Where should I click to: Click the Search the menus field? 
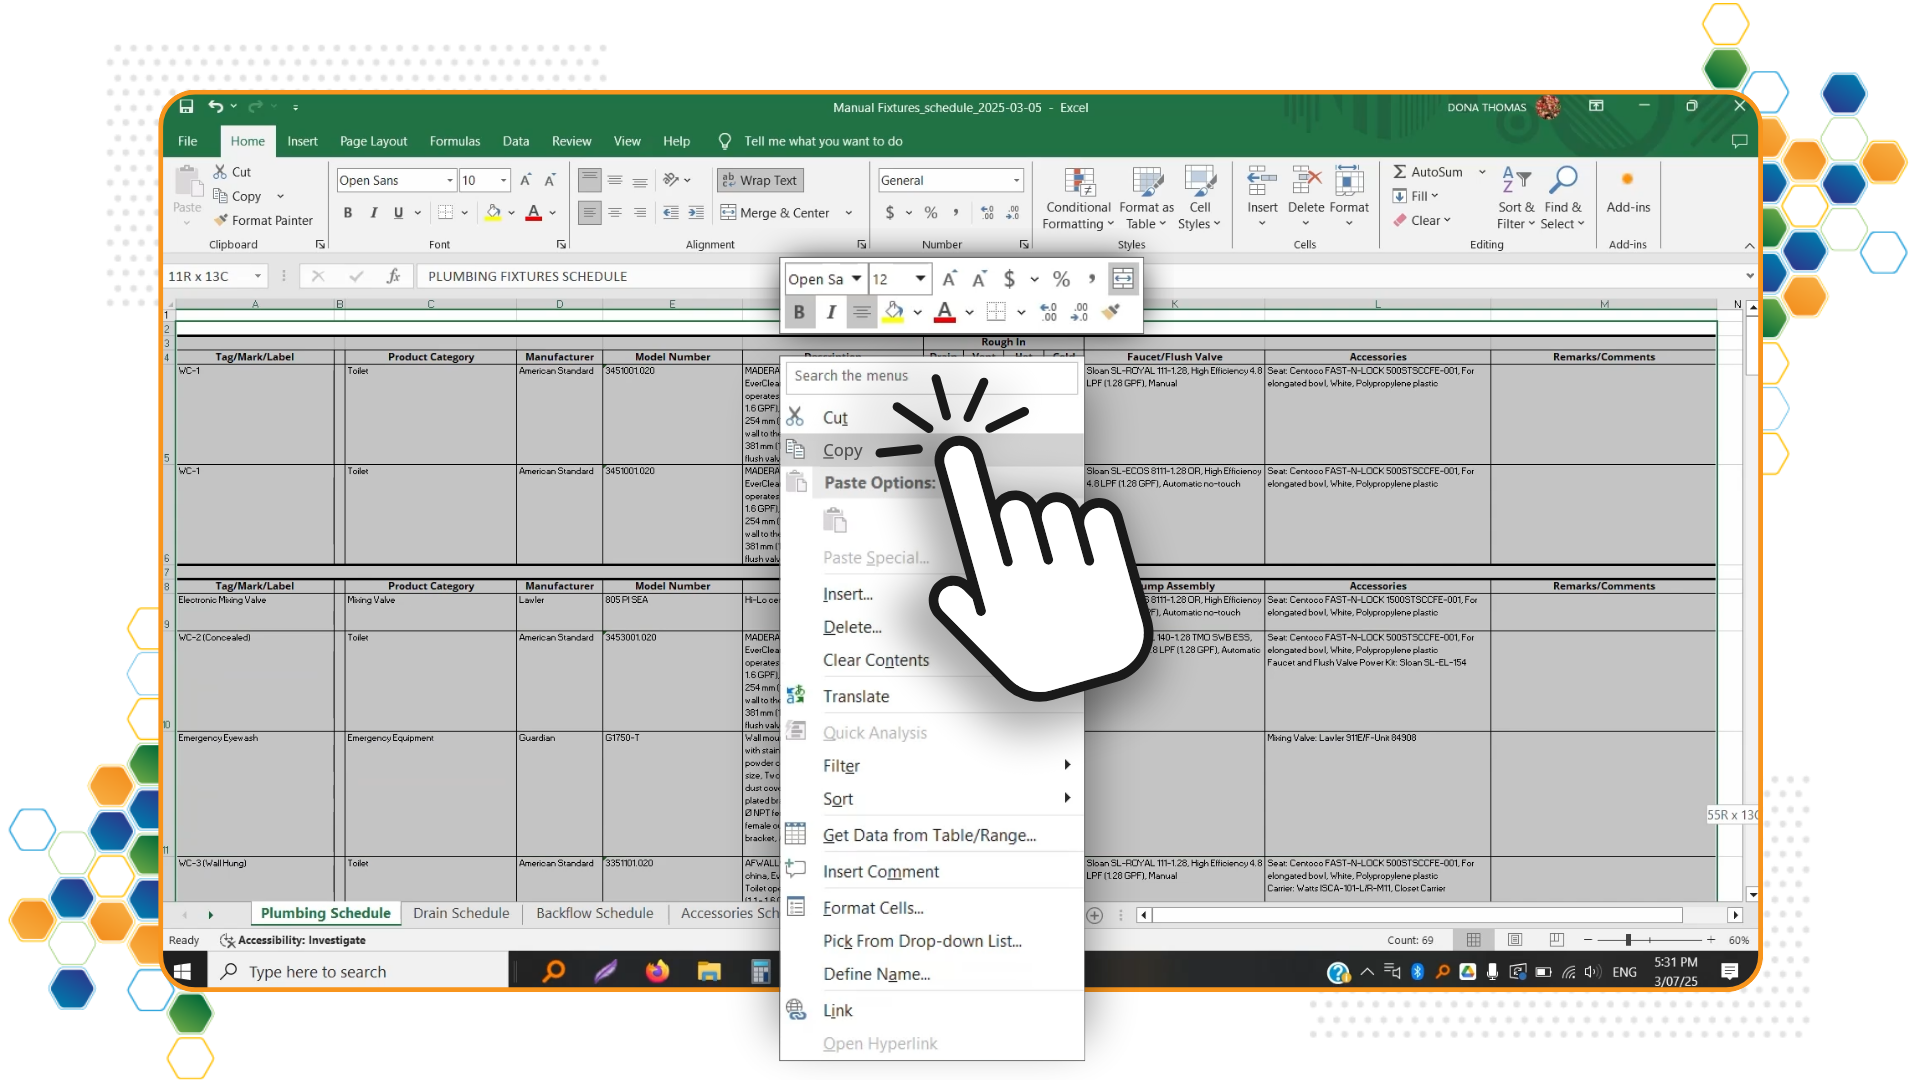[x=931, y=376]
